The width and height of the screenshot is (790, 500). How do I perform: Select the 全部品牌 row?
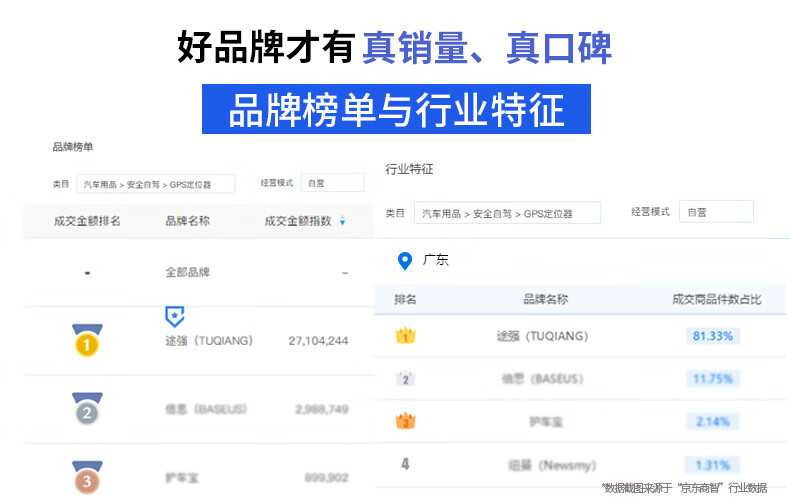[x=187, y=272]
